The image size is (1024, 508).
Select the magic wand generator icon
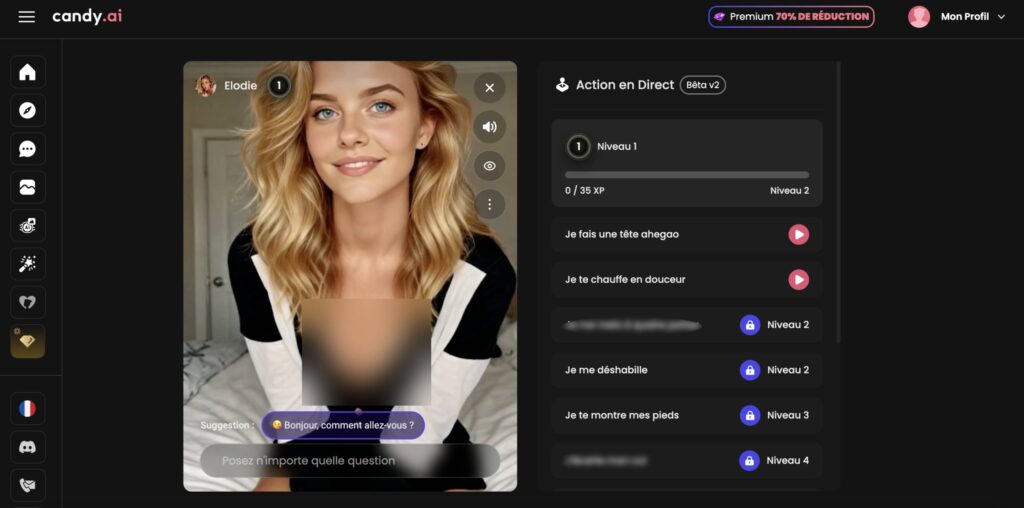(28, 264)
